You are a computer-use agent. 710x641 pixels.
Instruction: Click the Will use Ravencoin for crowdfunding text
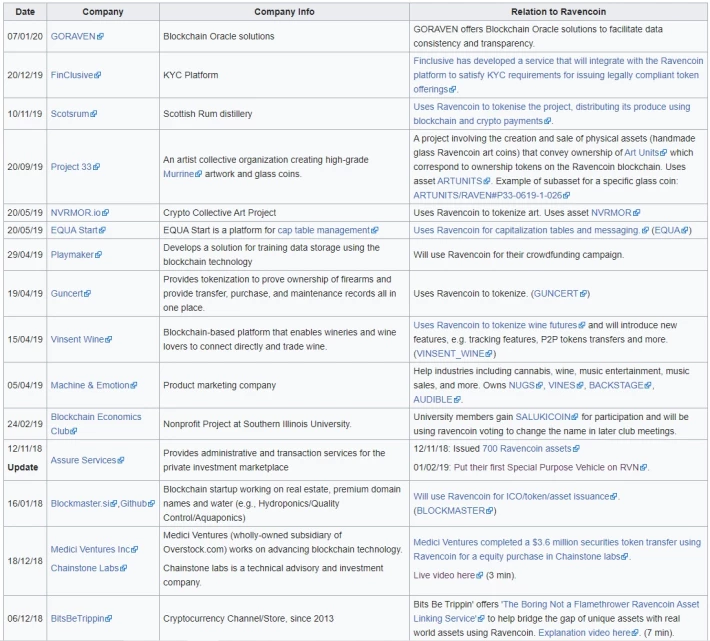pos(518,254)
